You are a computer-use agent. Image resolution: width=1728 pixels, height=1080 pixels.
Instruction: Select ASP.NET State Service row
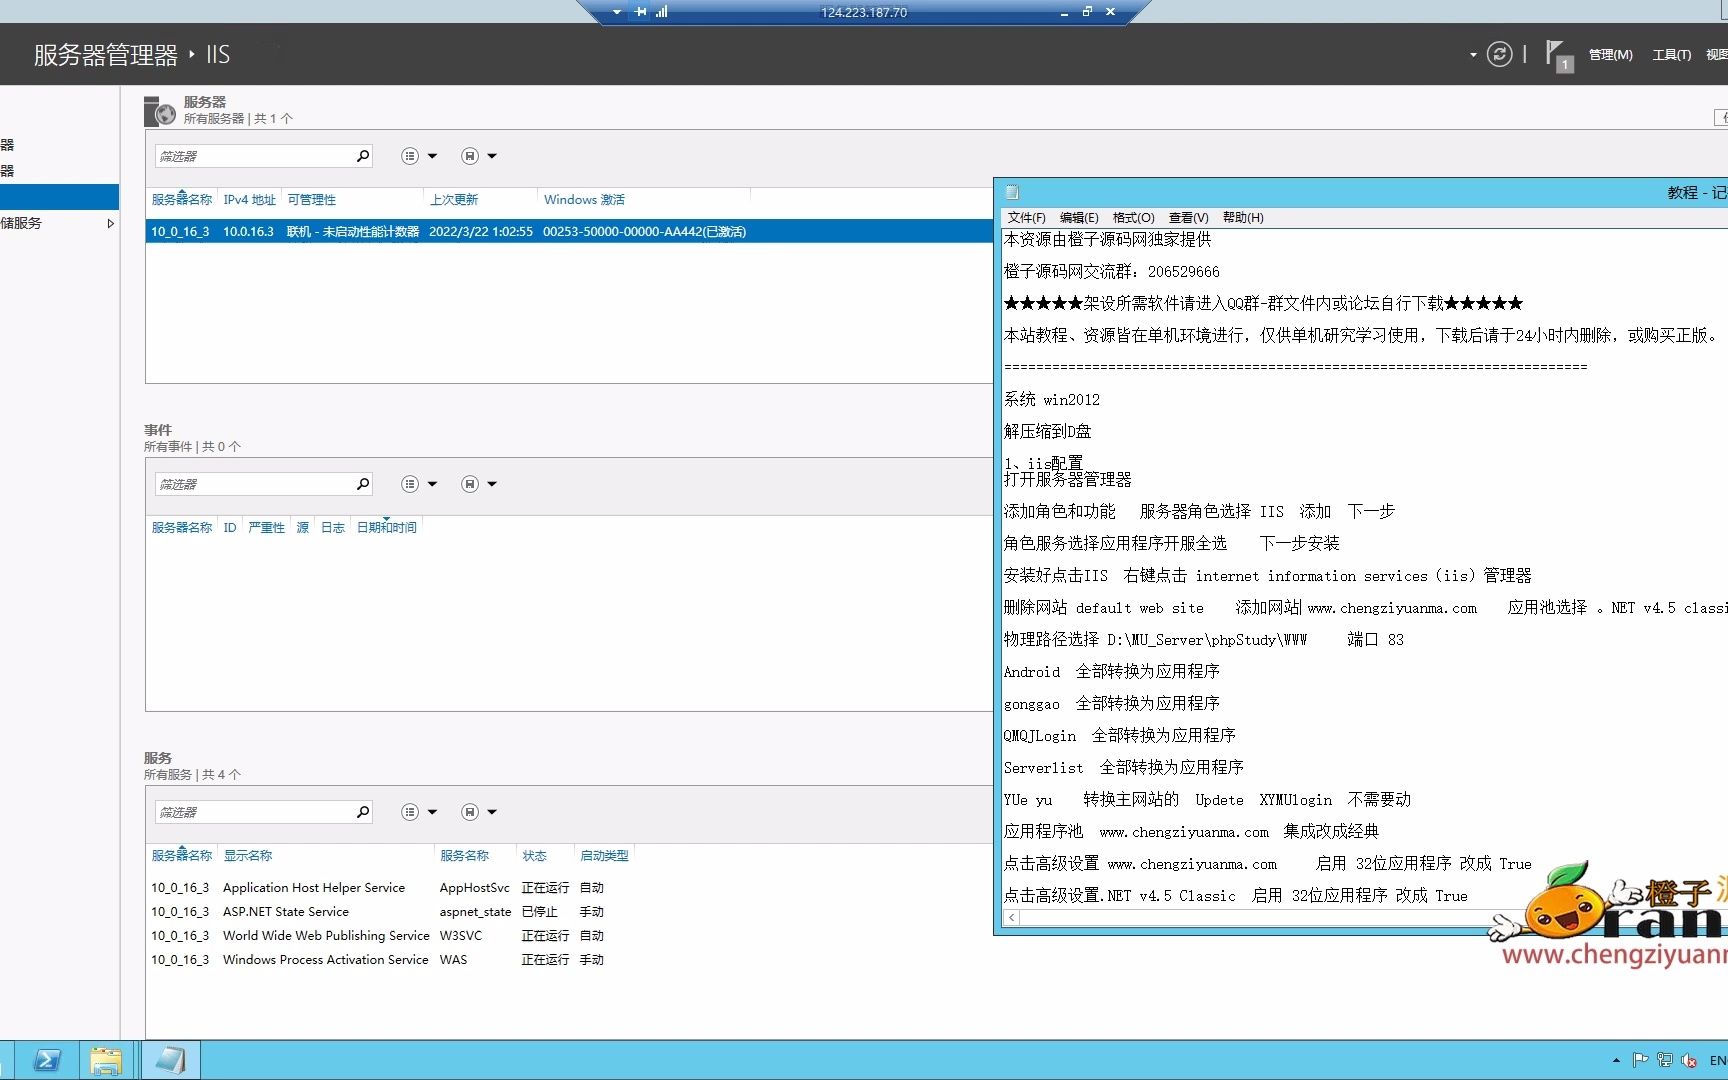point(569,912)
